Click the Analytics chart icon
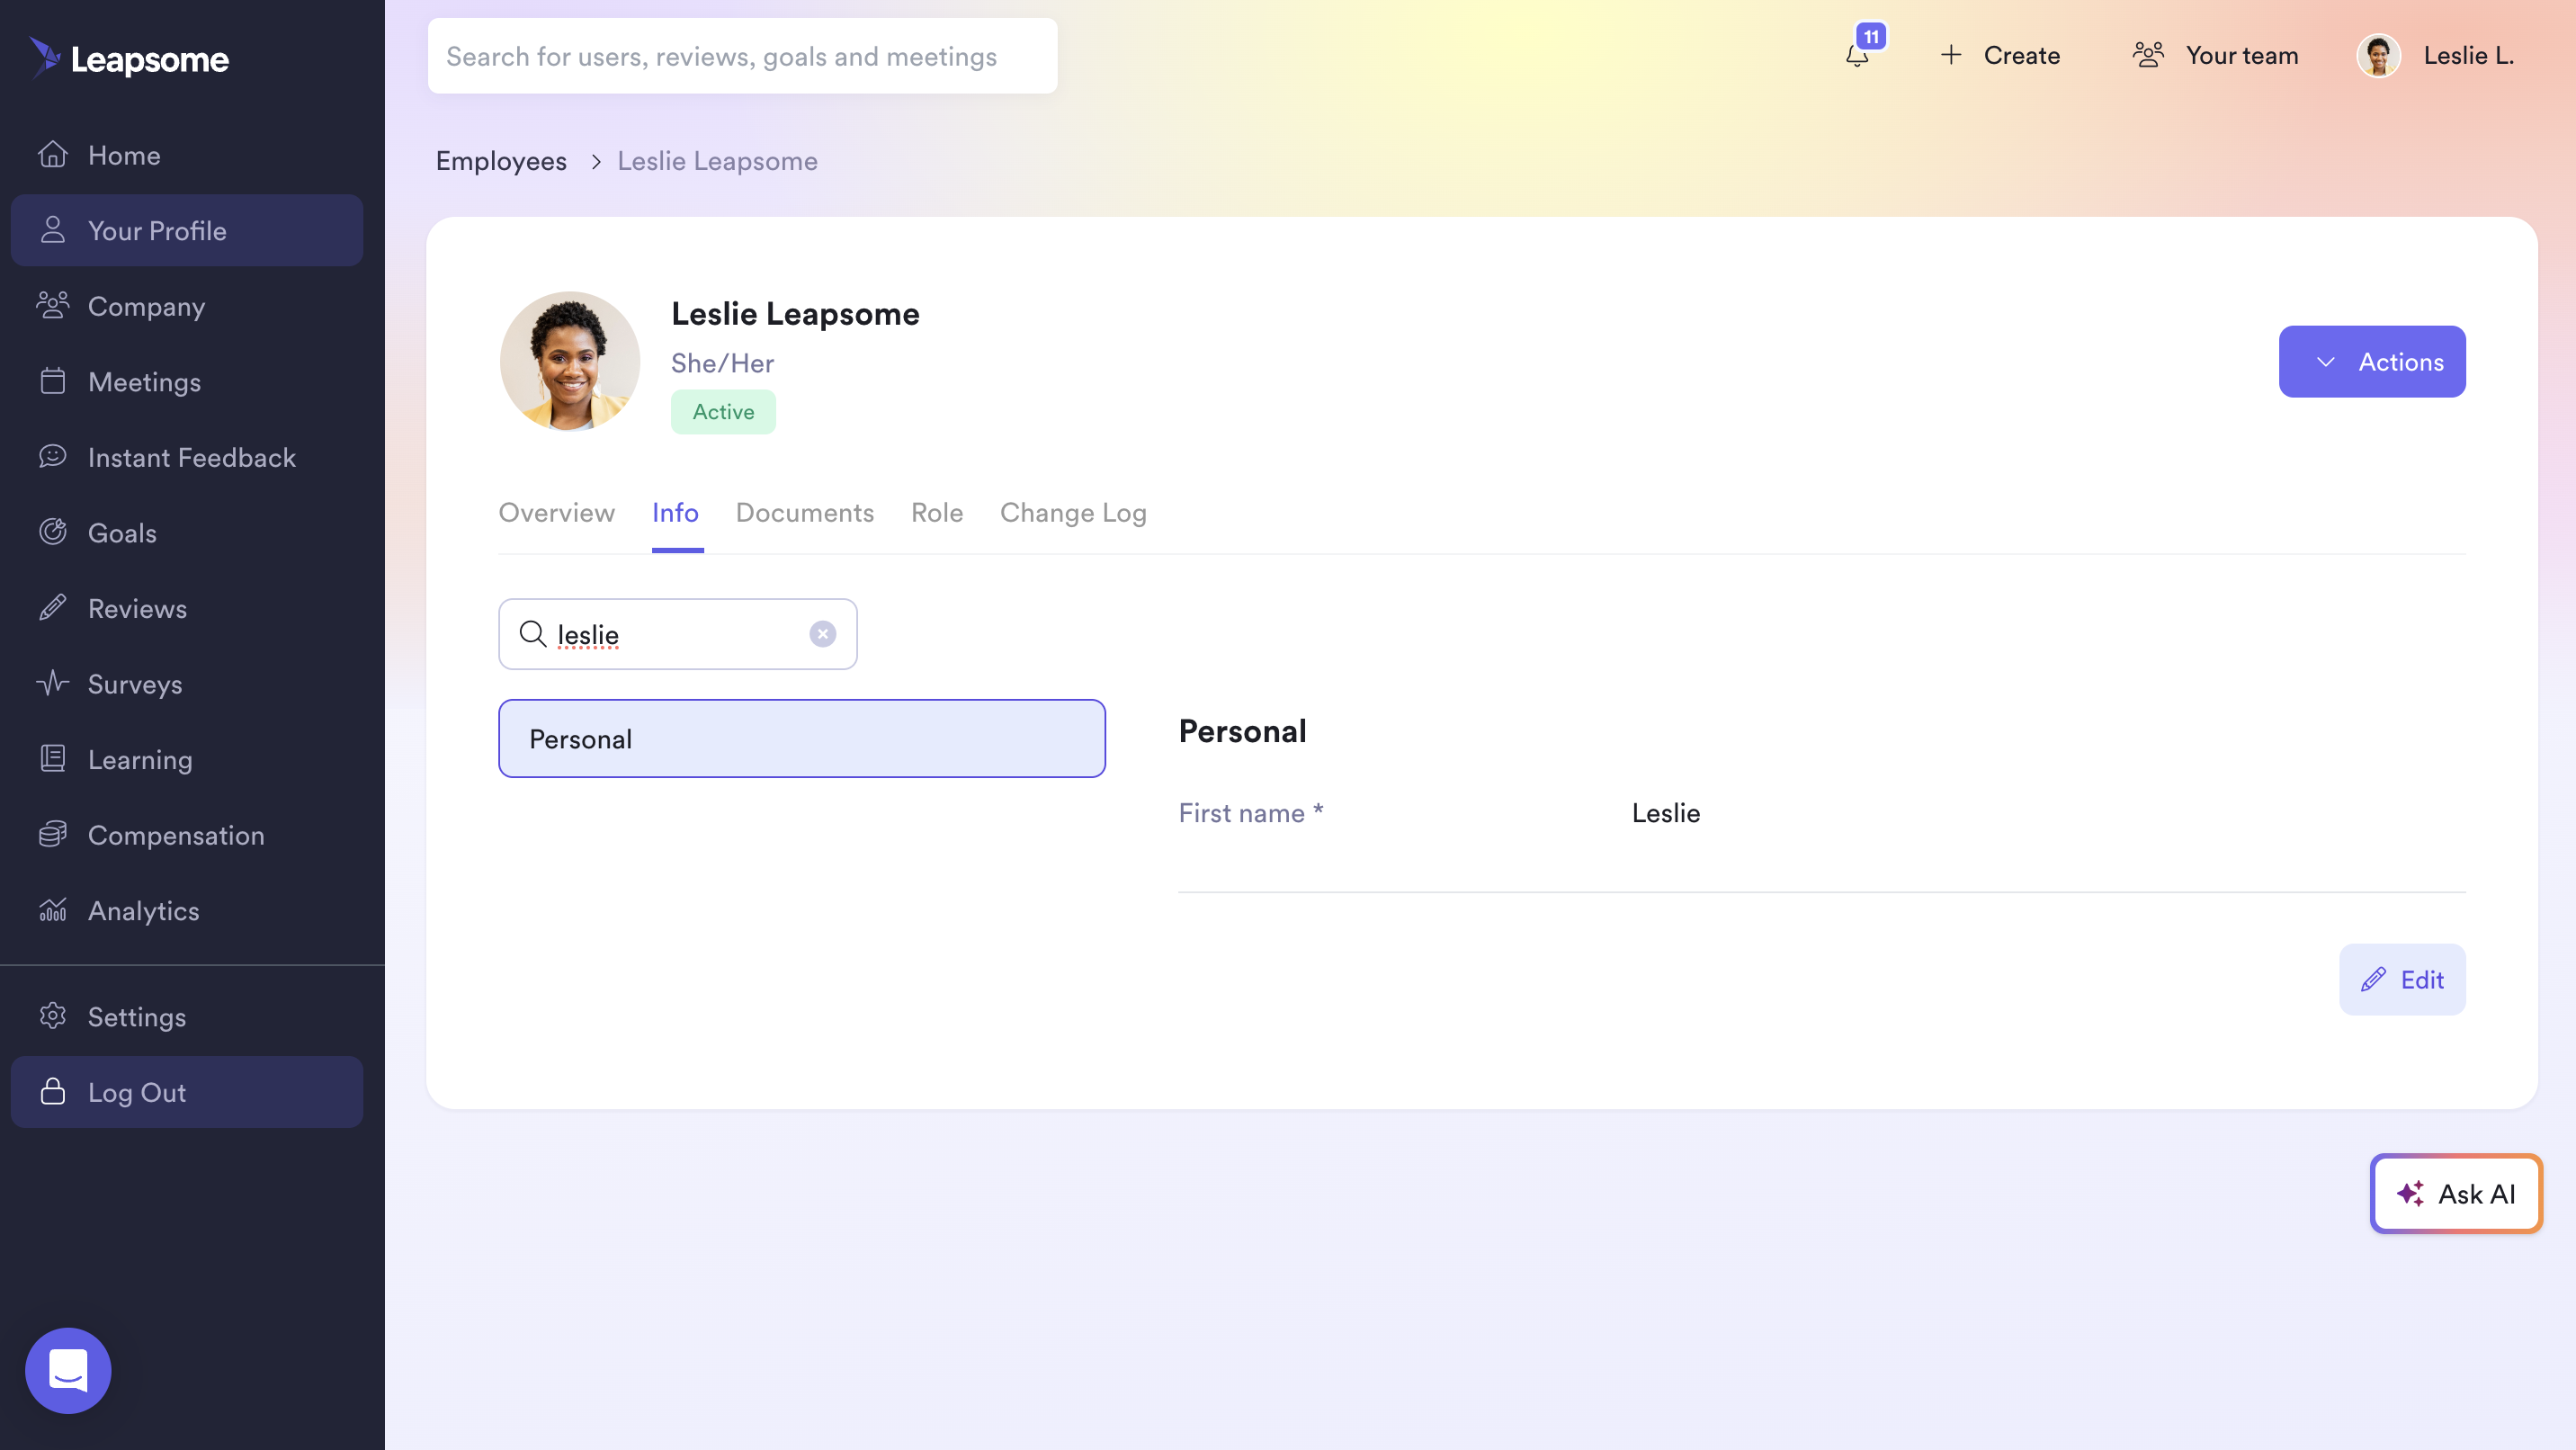 point(53,910)
